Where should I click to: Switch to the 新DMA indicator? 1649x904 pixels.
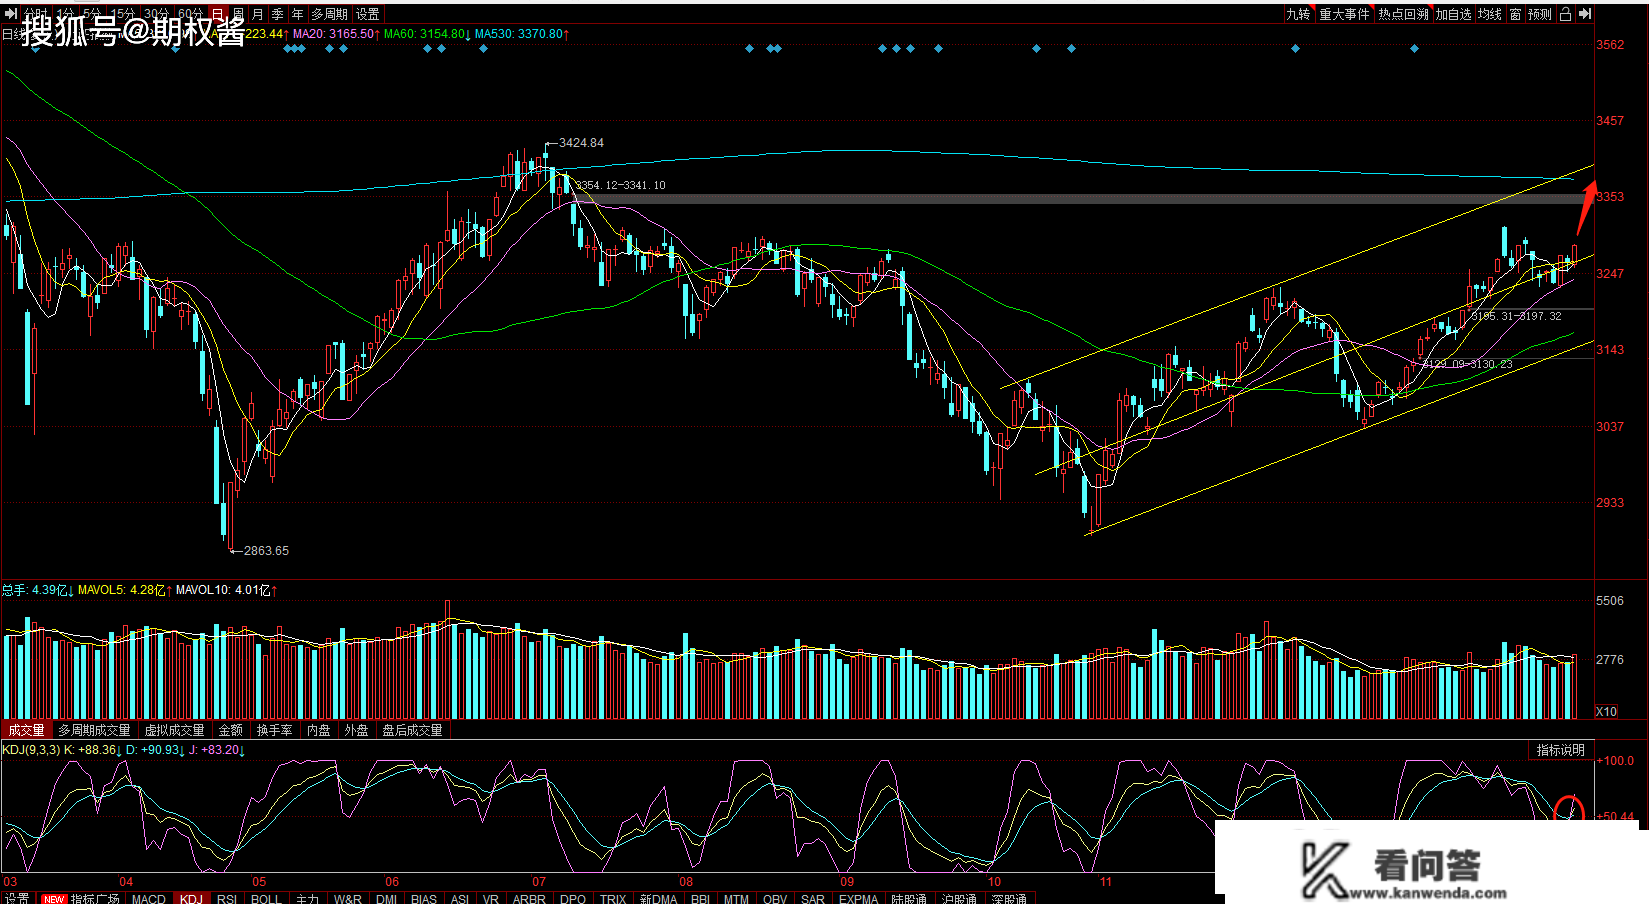pos(658,899)
